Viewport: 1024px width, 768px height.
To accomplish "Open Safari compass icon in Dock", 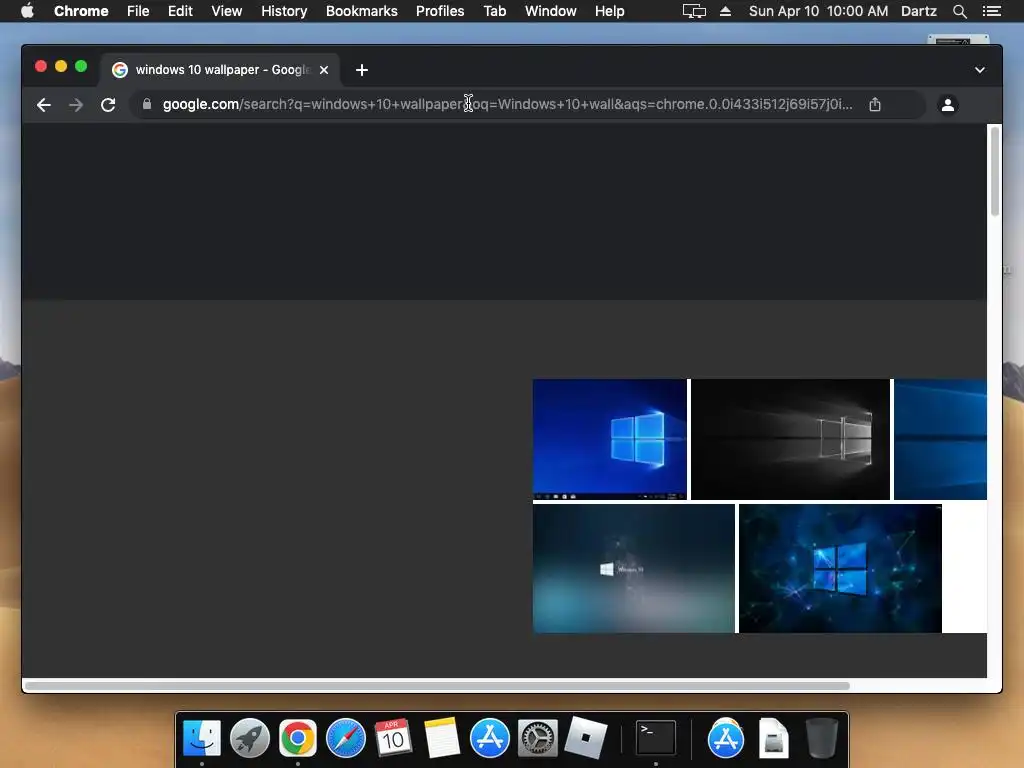I will point(346,738).
